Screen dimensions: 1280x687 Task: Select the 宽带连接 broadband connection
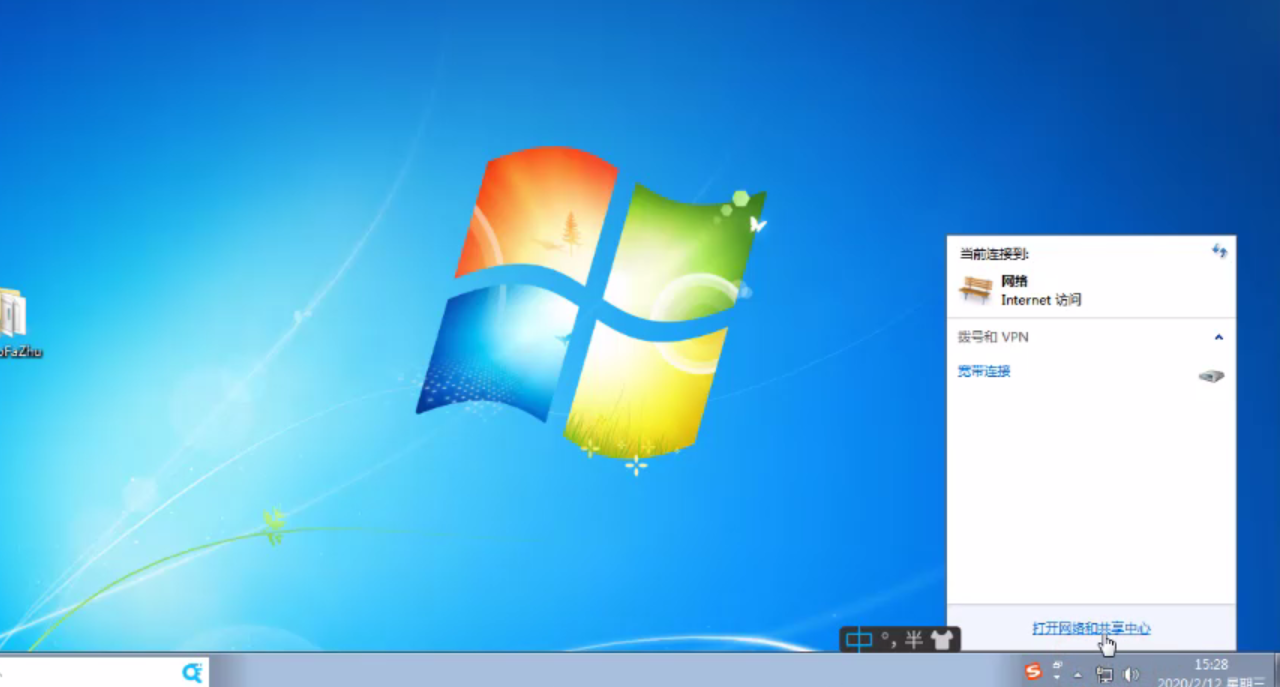pyautogui.click(x=984, y=371)
